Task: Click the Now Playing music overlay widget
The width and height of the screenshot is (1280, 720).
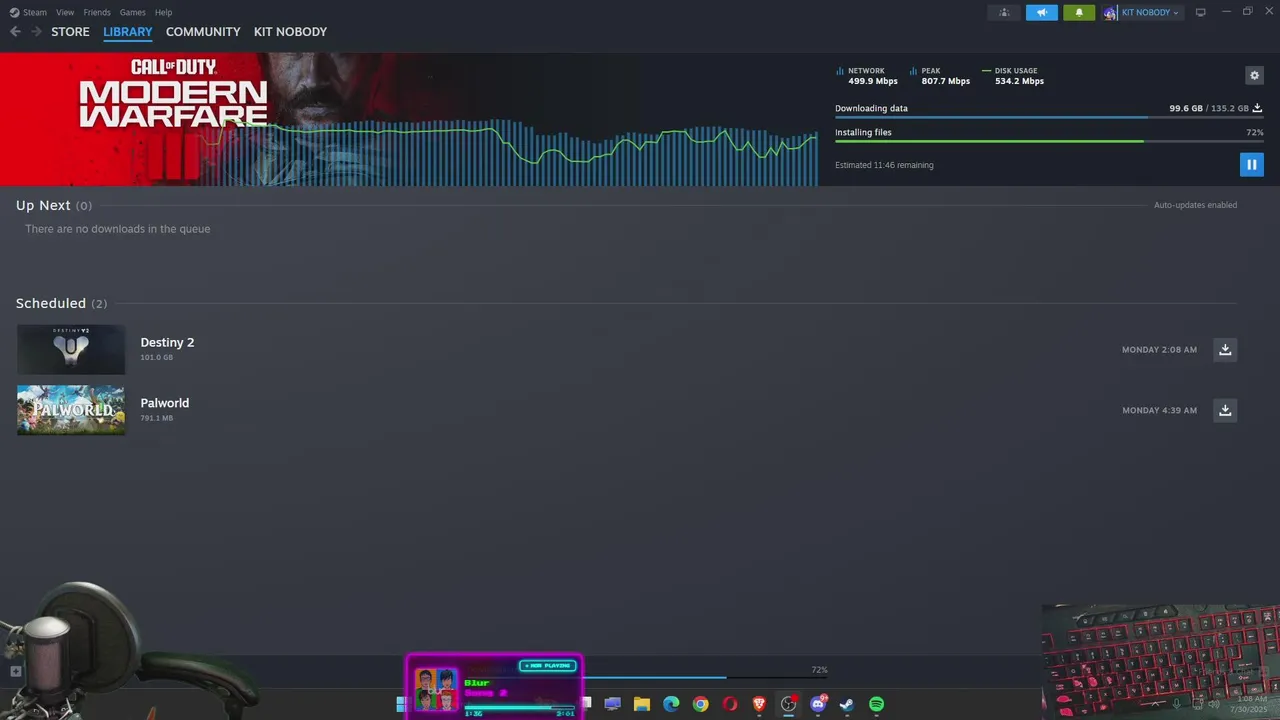Action: [x=494, y=686]
